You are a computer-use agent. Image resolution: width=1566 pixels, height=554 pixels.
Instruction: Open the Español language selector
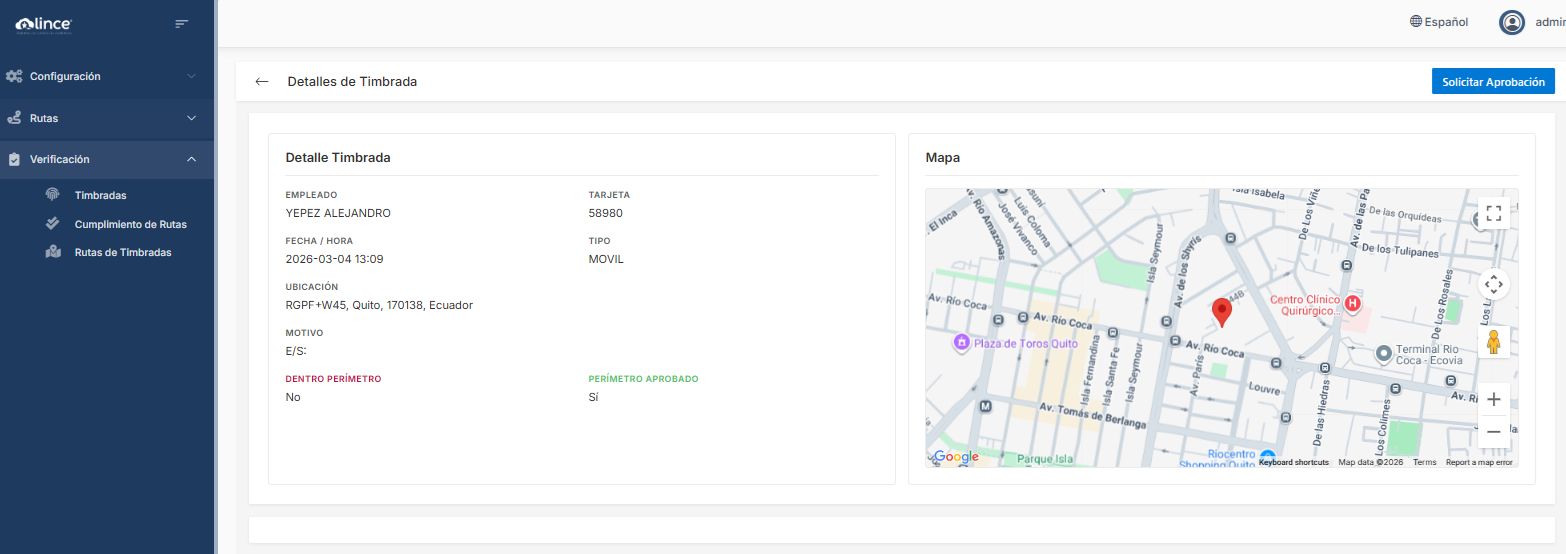click(1439, 22)
